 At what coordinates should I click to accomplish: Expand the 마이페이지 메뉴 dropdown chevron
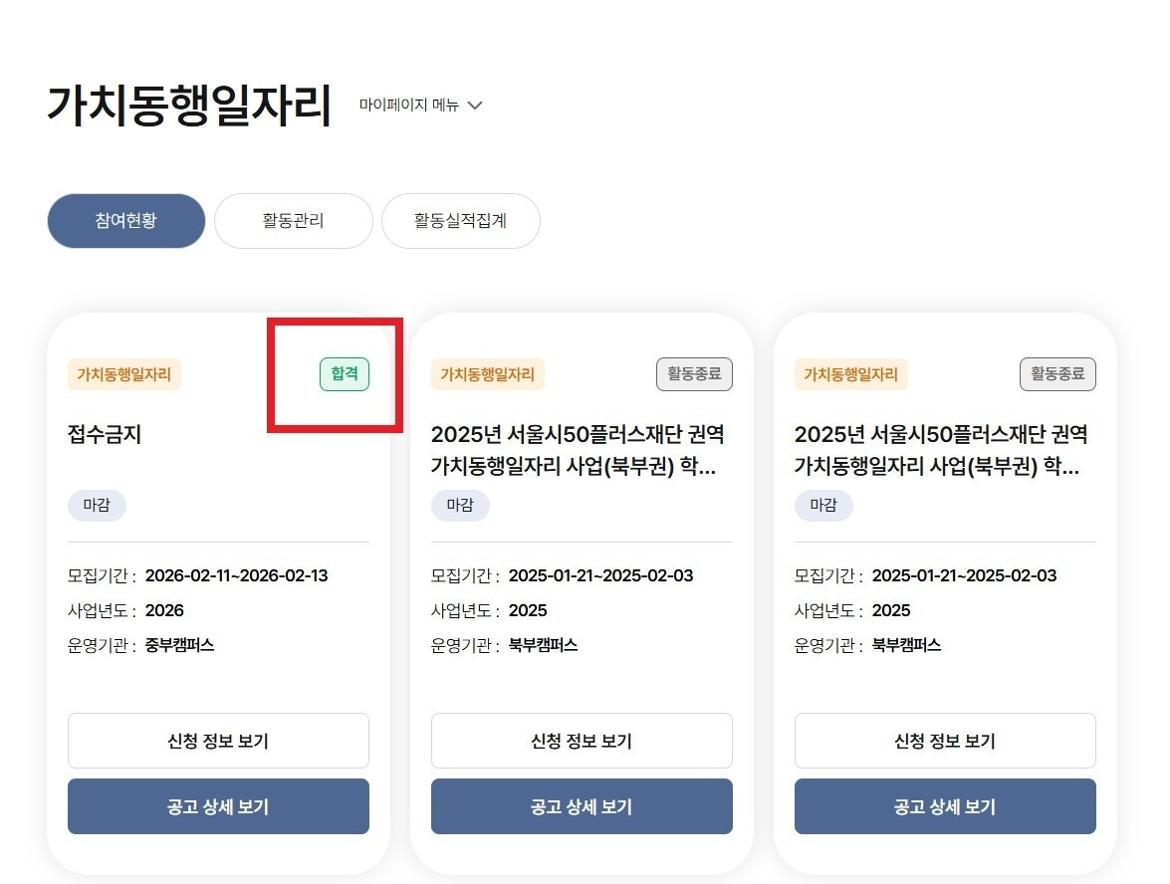(x=475, y=106)
